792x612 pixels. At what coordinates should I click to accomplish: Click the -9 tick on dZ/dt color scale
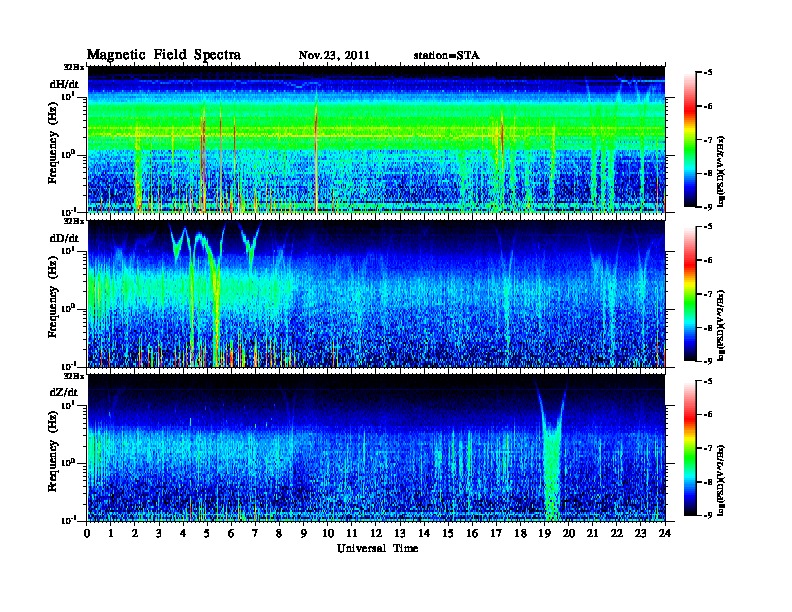[708, 515]
